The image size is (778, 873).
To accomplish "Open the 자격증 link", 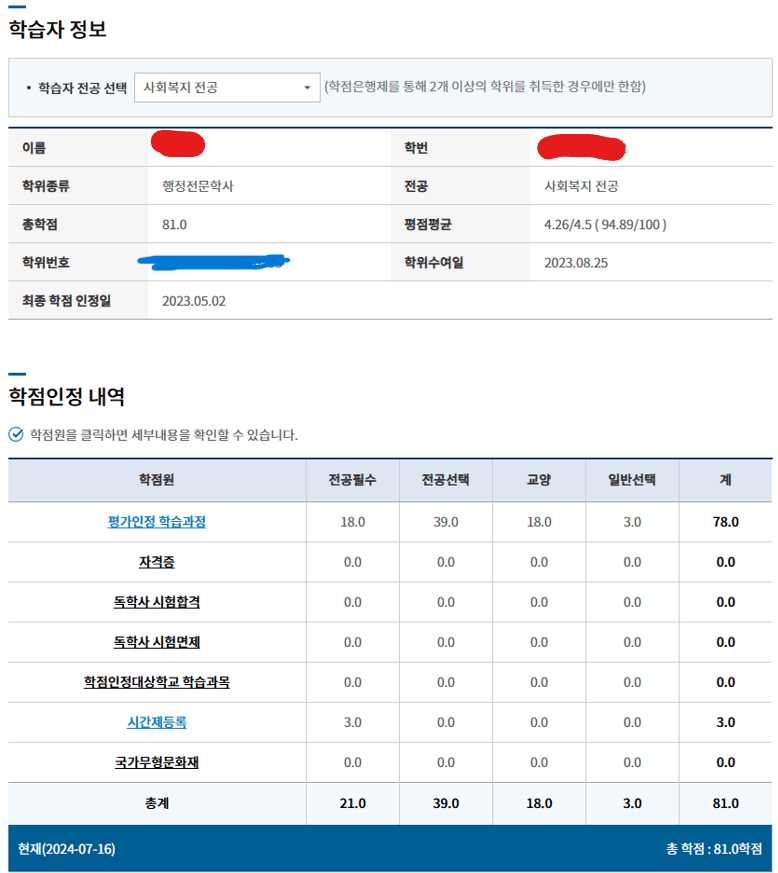I will coord(156,562).
